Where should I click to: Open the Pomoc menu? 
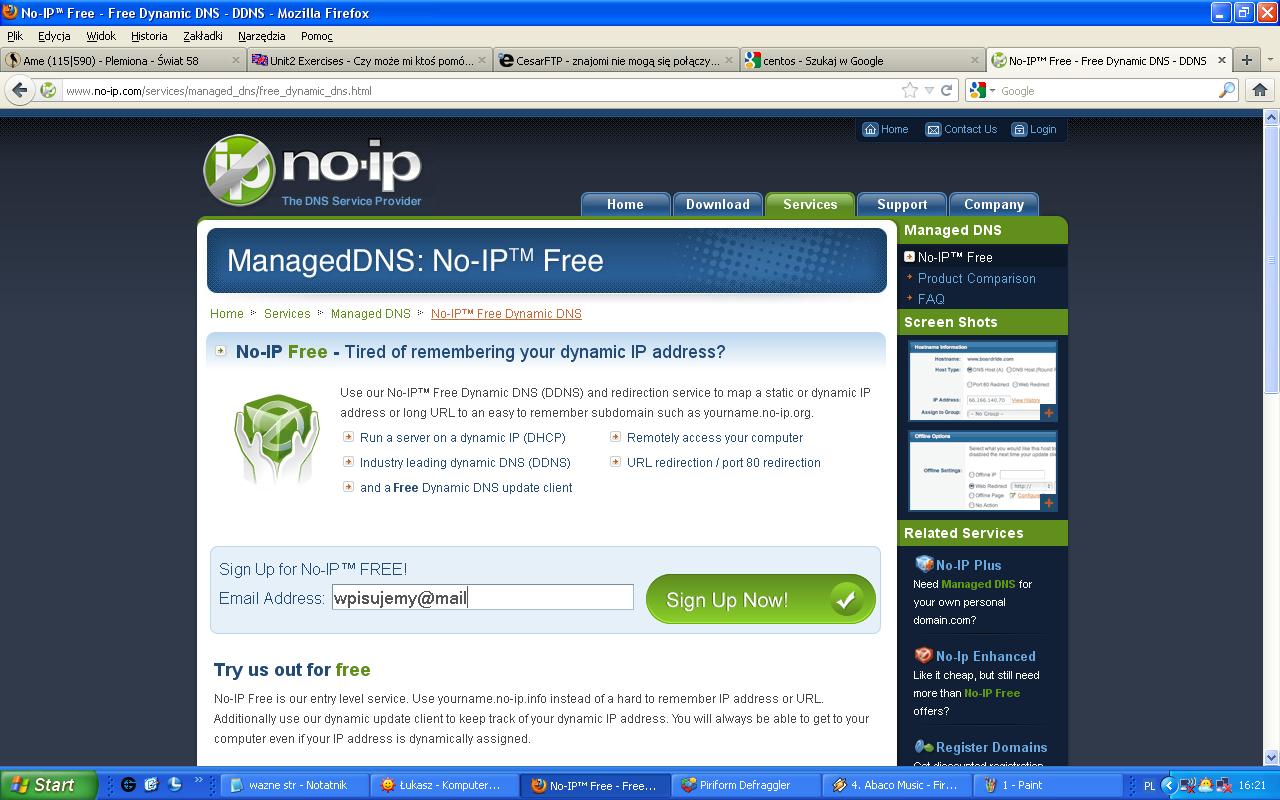click(x=317, y=36)
